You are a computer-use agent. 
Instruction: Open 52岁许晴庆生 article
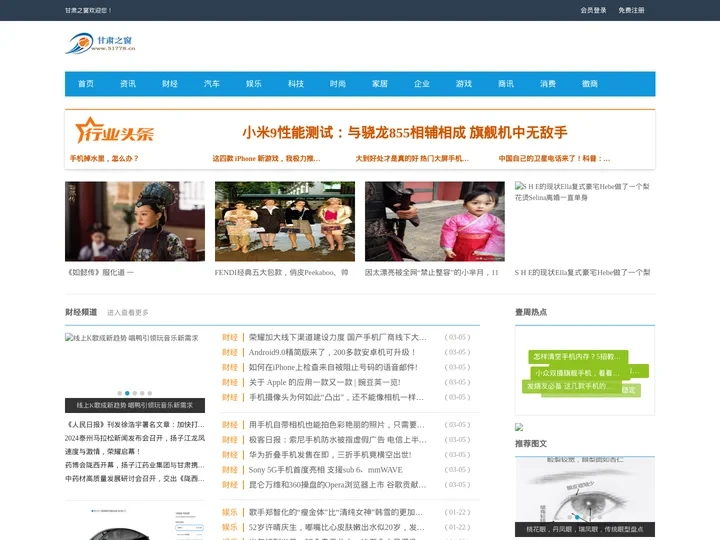pos(337,527)
